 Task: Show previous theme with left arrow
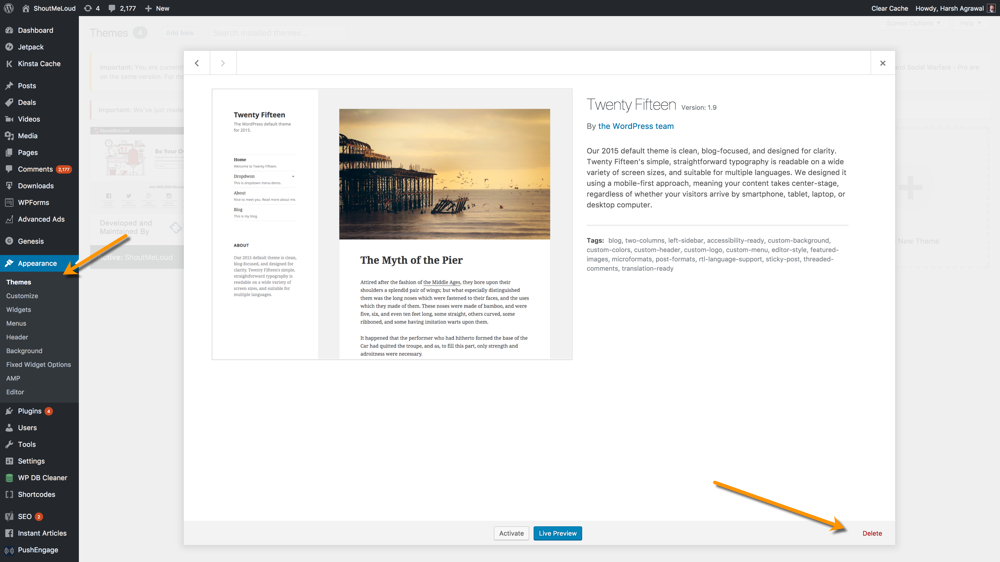pyautogui.click(x=197, y=63)
